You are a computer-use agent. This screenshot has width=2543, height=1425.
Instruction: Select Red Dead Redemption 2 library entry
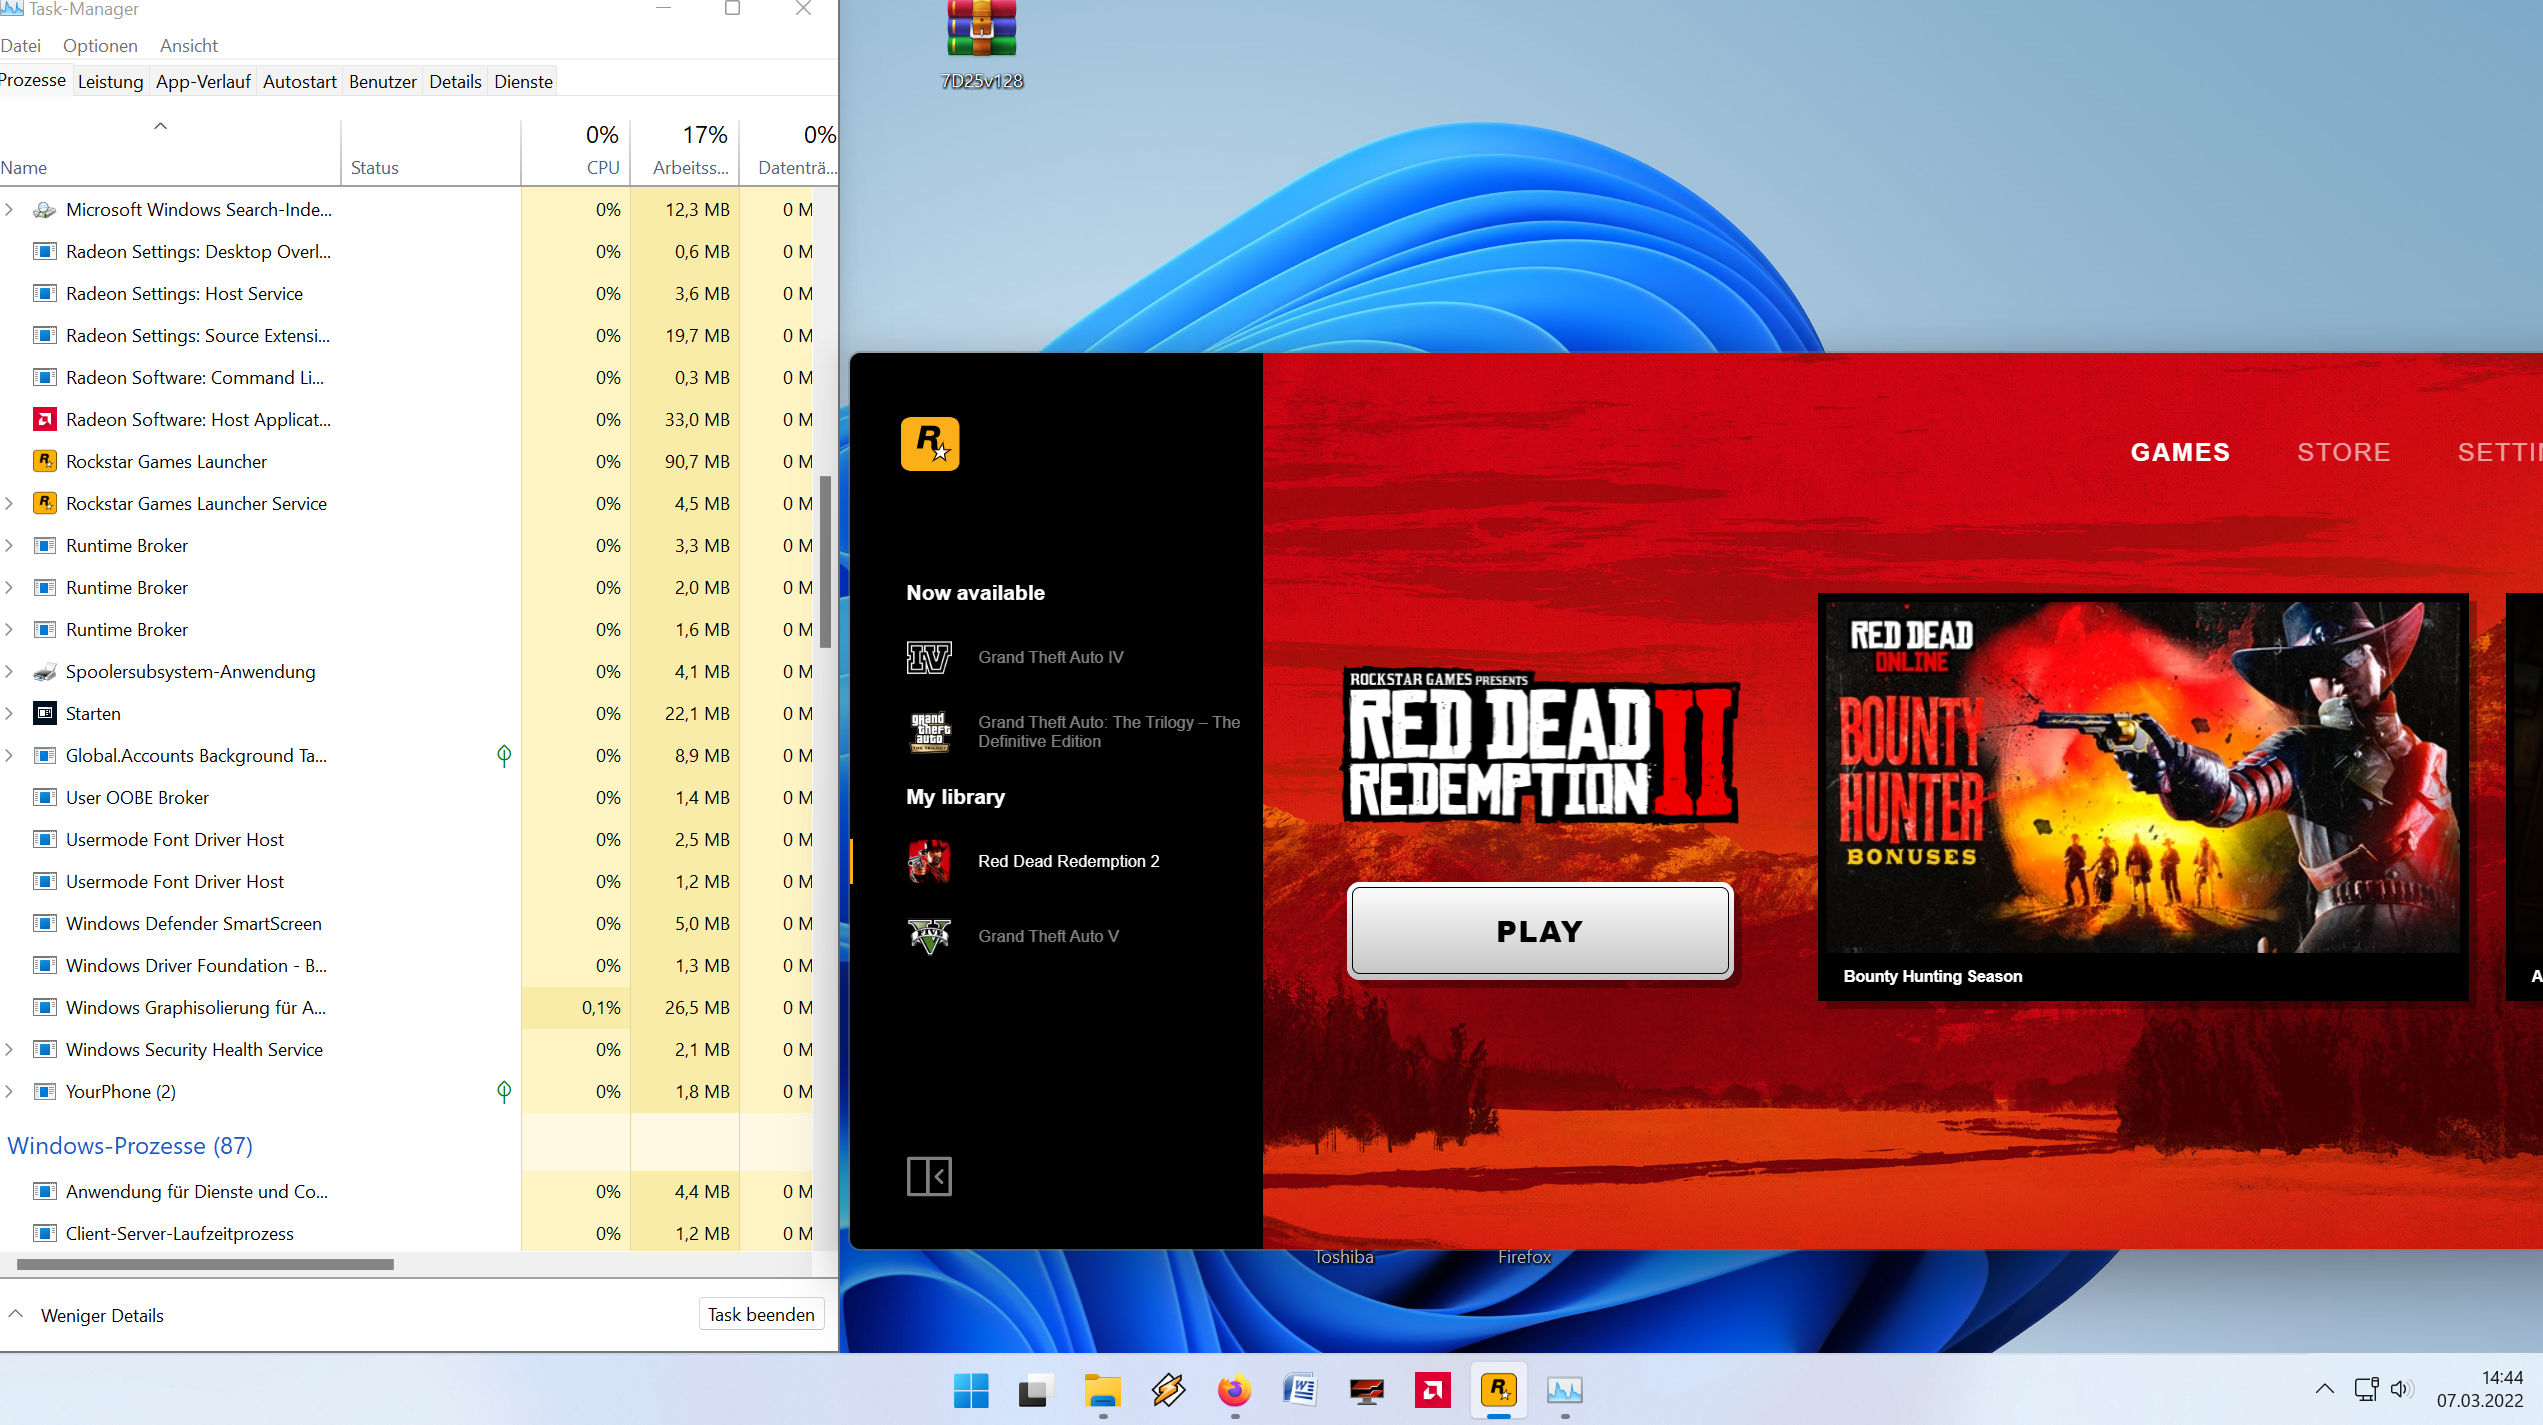click(x=1068, y=861)
